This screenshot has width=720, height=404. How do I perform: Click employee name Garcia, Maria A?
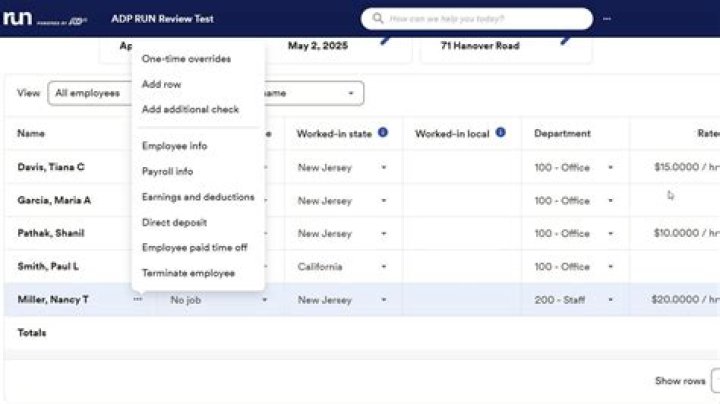[x=54, y=200]
